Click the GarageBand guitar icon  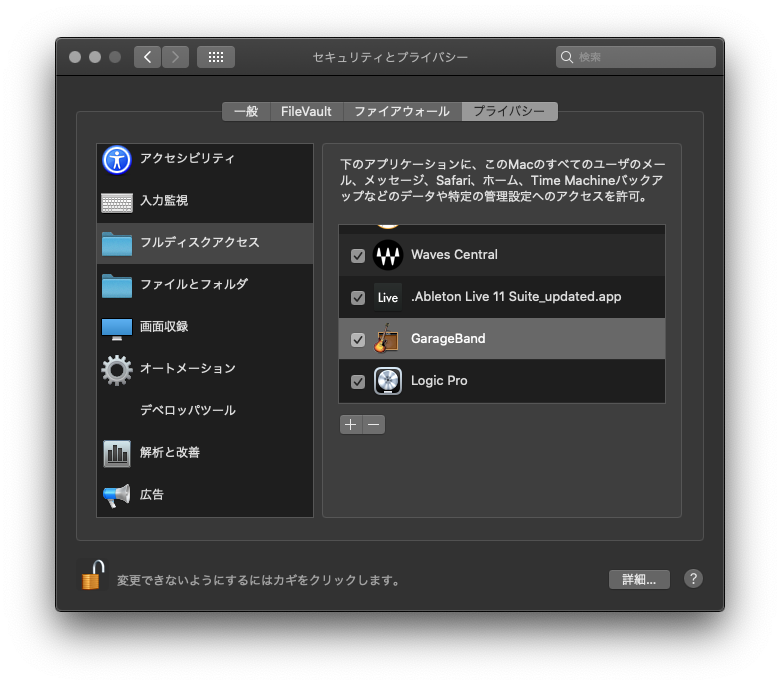tap(387, 338)
